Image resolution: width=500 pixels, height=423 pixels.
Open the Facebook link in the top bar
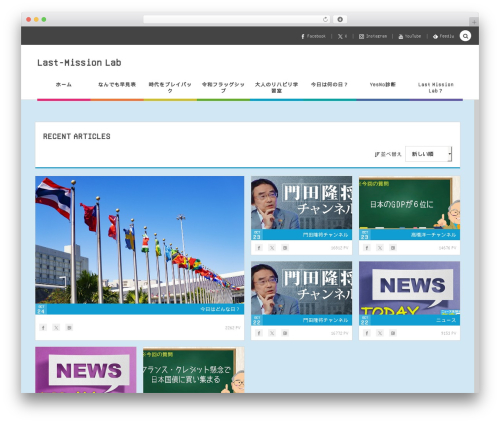point(313,36)
